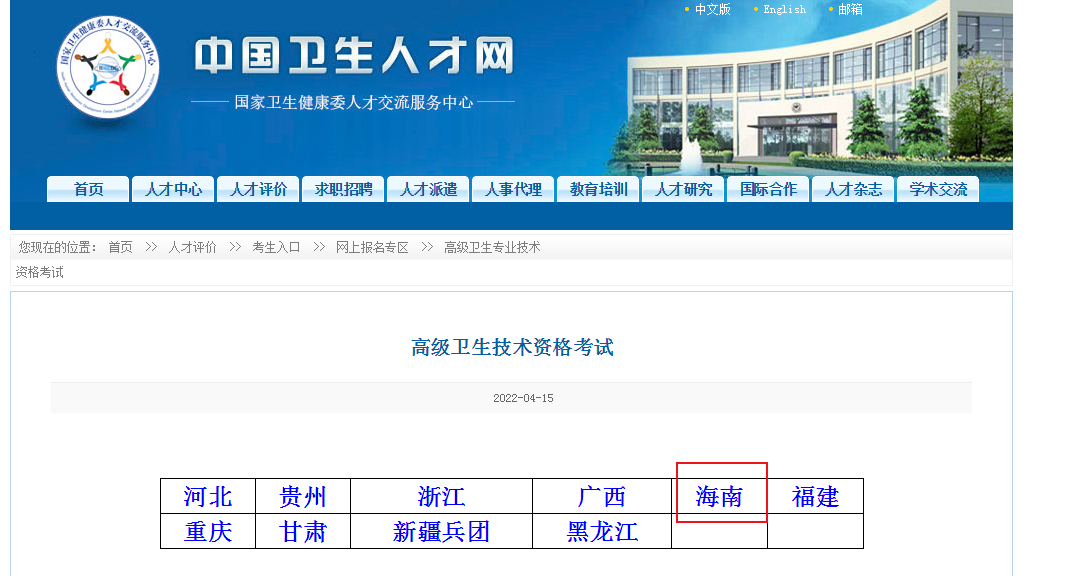Open 求职招聘 menu item
The image size is (1070, 576).
pyautogui.click(x=343, y=189)
